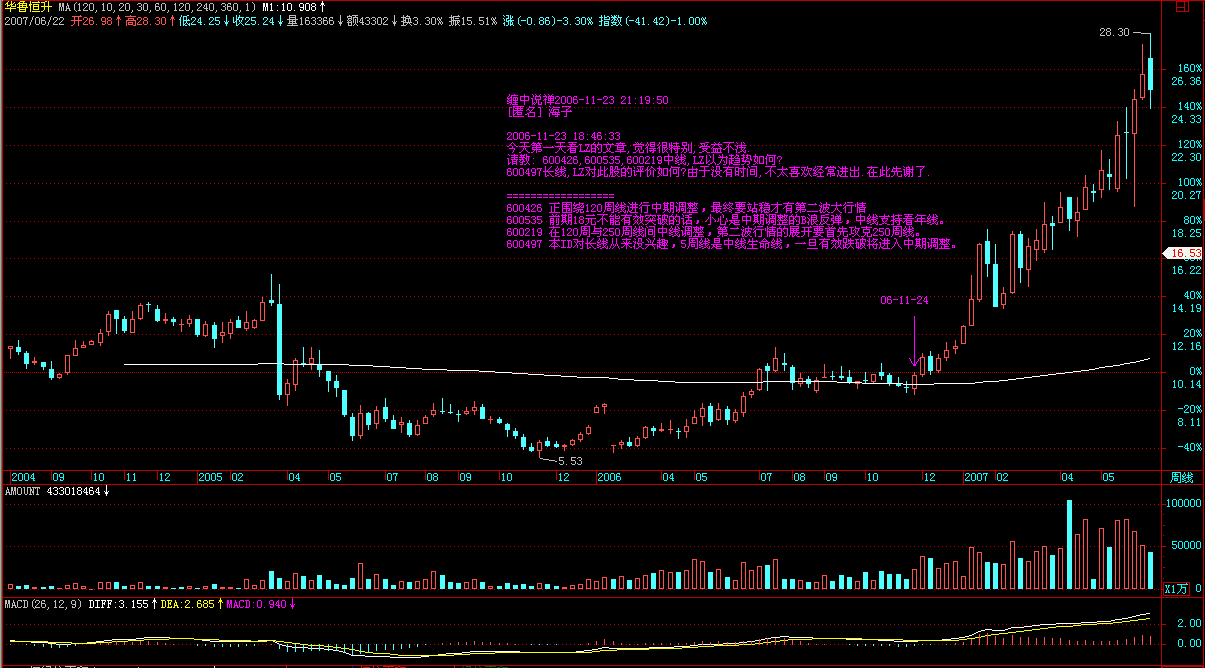Viewport: 1205px width, 668px height.
Task: Click the tallest volume bar in April 2007
Action: [1068, 545]
